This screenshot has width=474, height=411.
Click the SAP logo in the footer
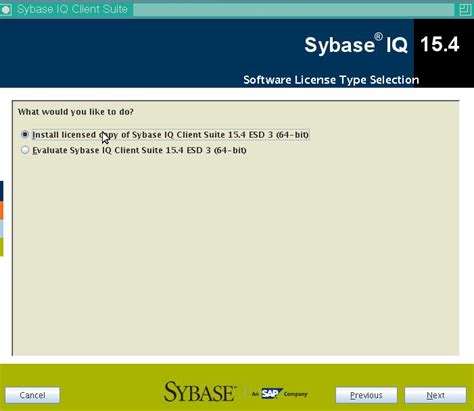coord(272,394)
